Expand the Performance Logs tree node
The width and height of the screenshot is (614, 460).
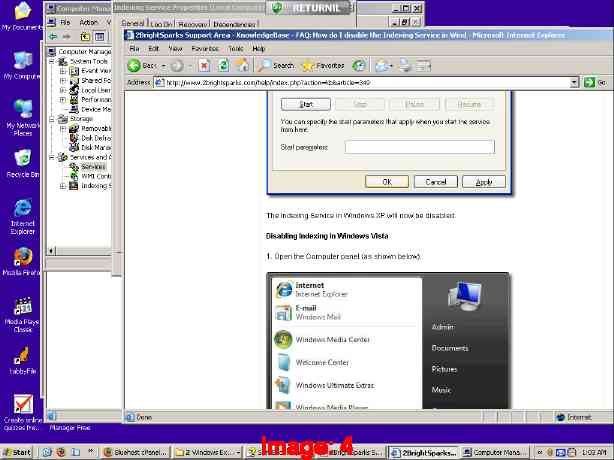[x=63, y=100]
